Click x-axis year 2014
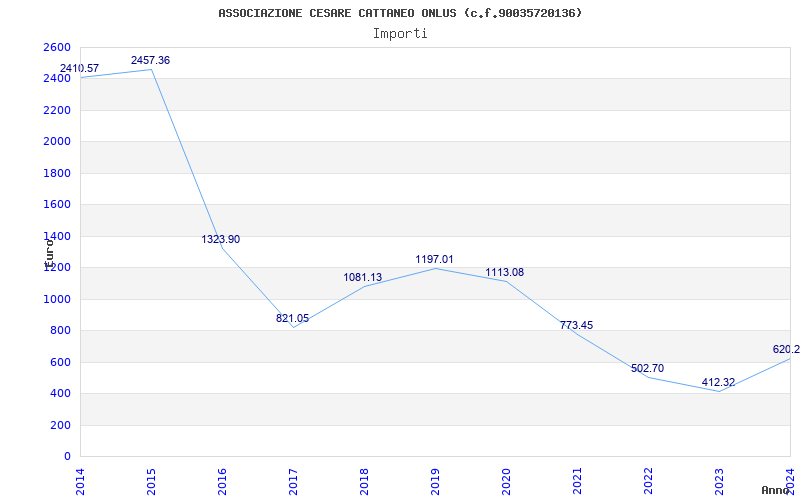 tap(80, 482)
